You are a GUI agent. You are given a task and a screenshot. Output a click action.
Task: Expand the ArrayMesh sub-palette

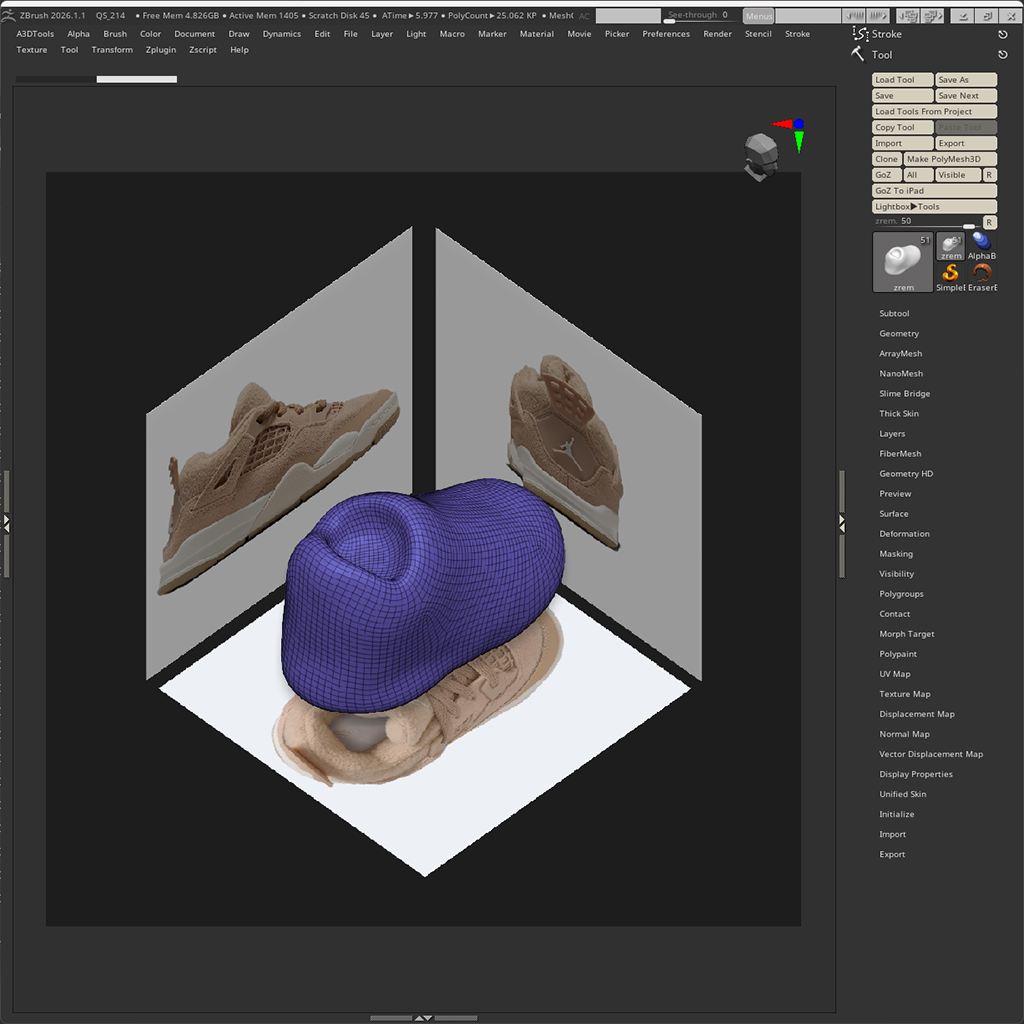click(901, 353)
